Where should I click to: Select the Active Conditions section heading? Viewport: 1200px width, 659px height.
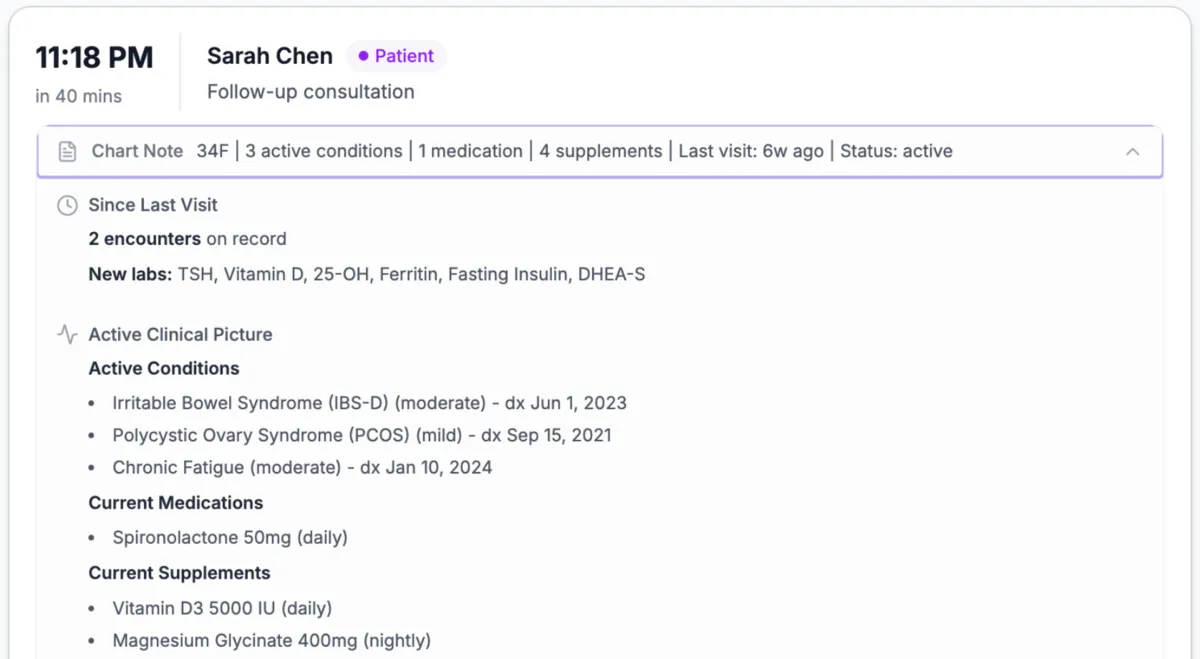(x=164, y=368)
